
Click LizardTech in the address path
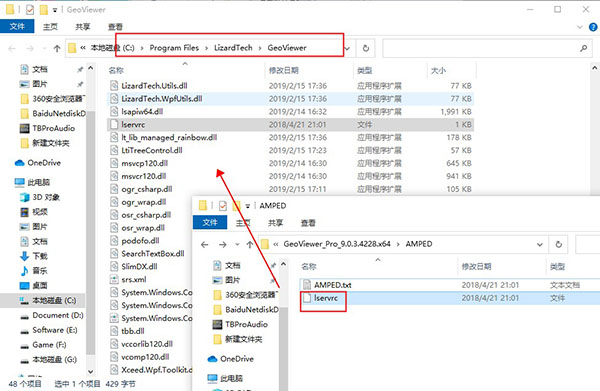[233, 48]
